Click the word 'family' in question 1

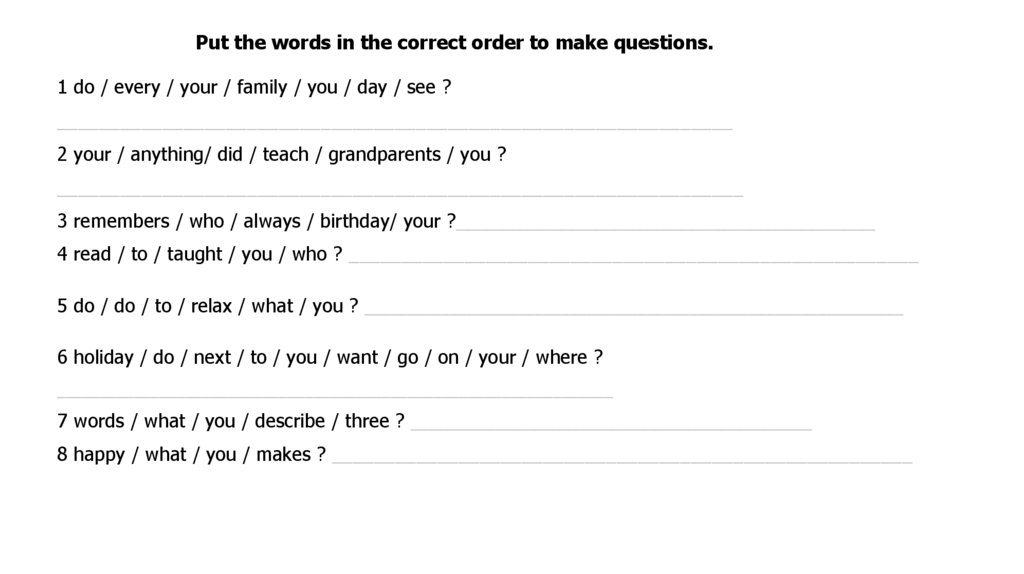pos(261,88)
